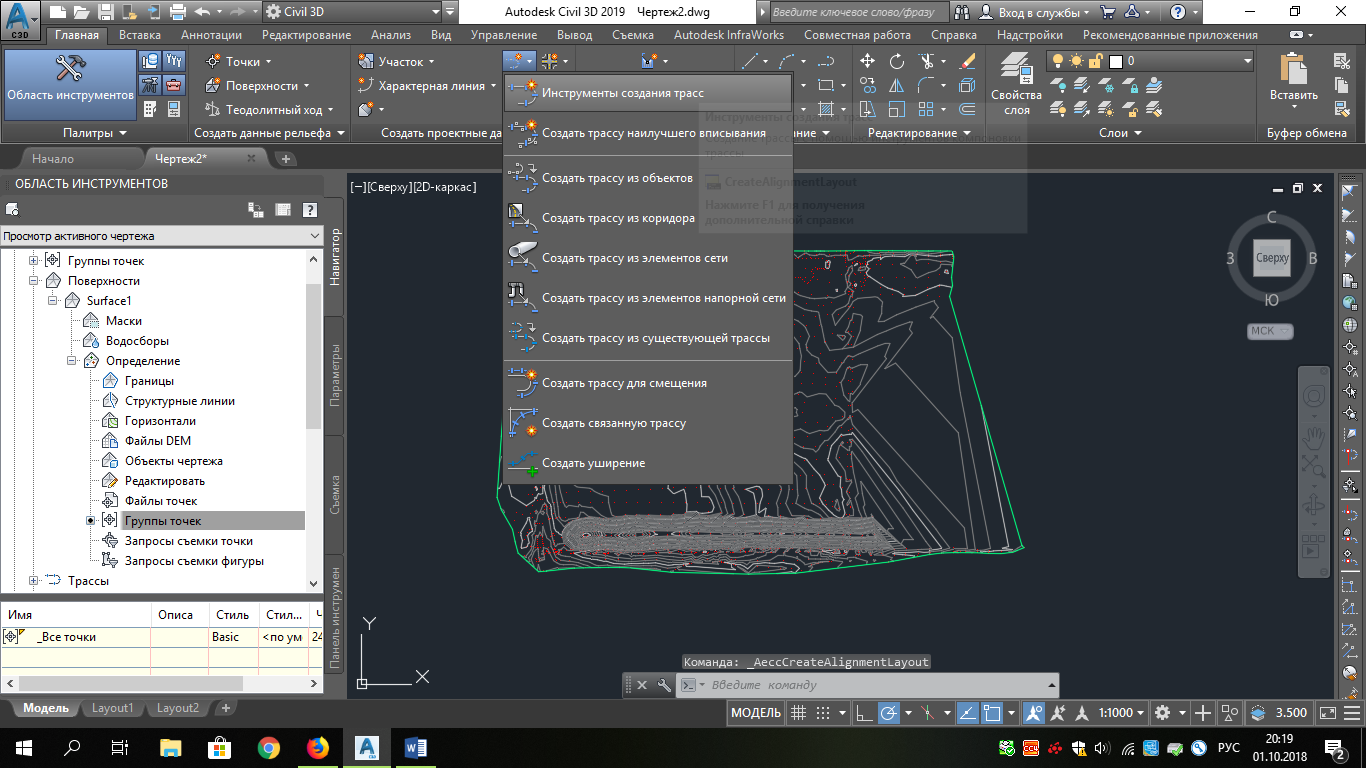Click the white layer color swatch

(x=1116, y=61)
